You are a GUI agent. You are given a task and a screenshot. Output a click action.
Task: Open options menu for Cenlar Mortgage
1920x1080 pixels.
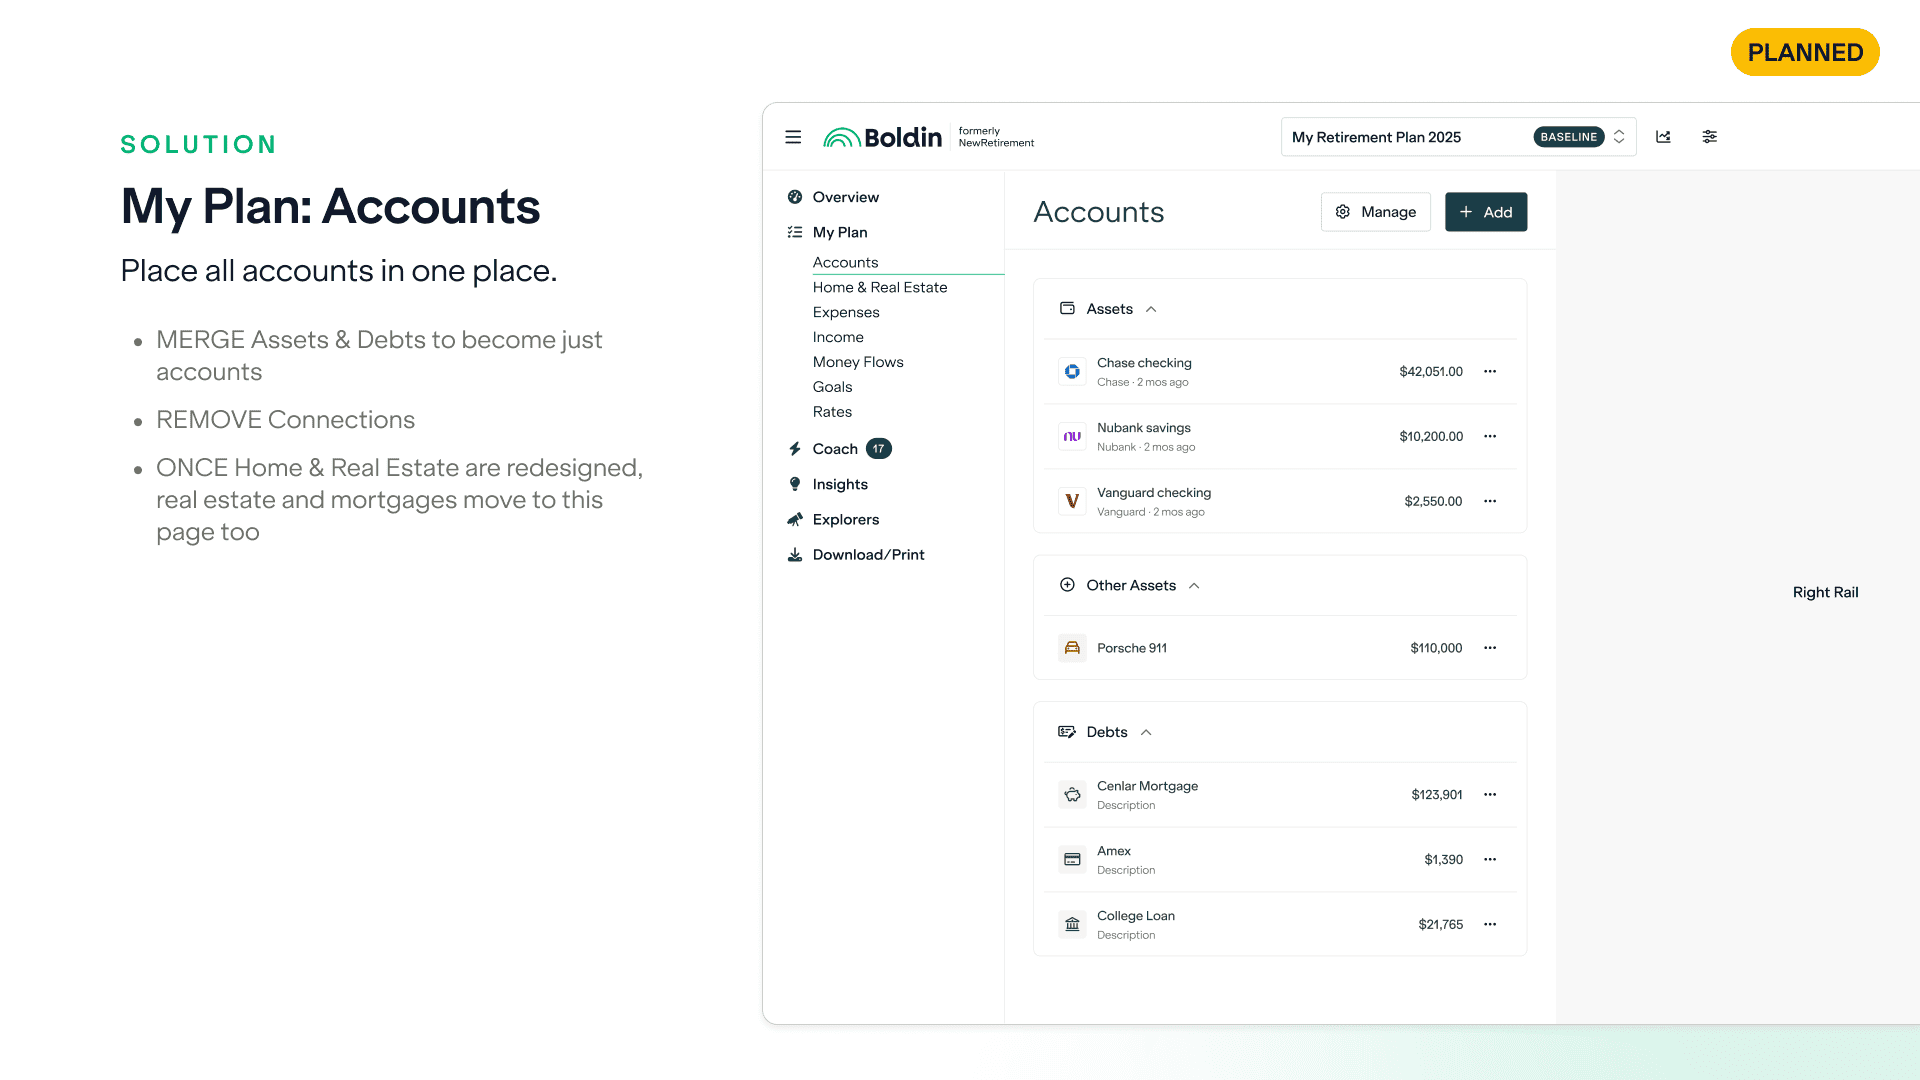1490,795
